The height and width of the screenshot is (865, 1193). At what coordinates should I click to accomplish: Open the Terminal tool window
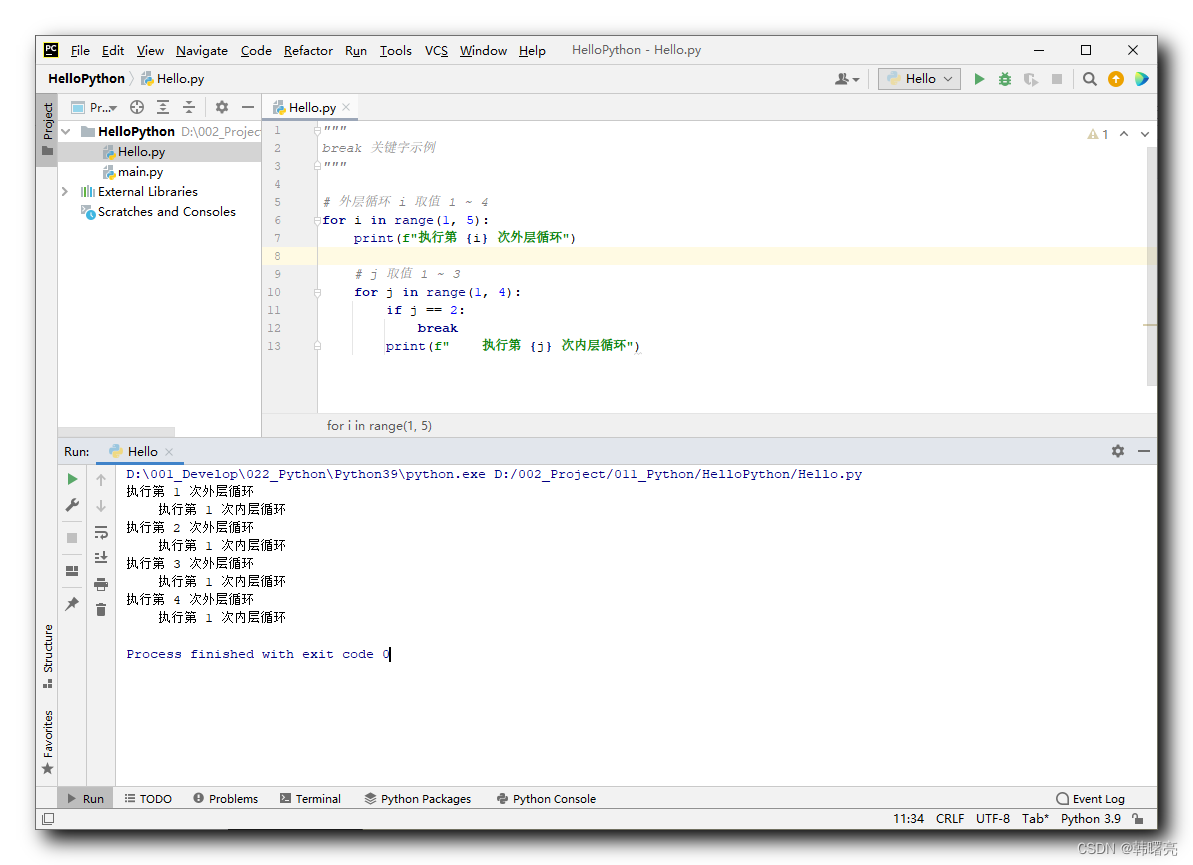tap(310, 799)
